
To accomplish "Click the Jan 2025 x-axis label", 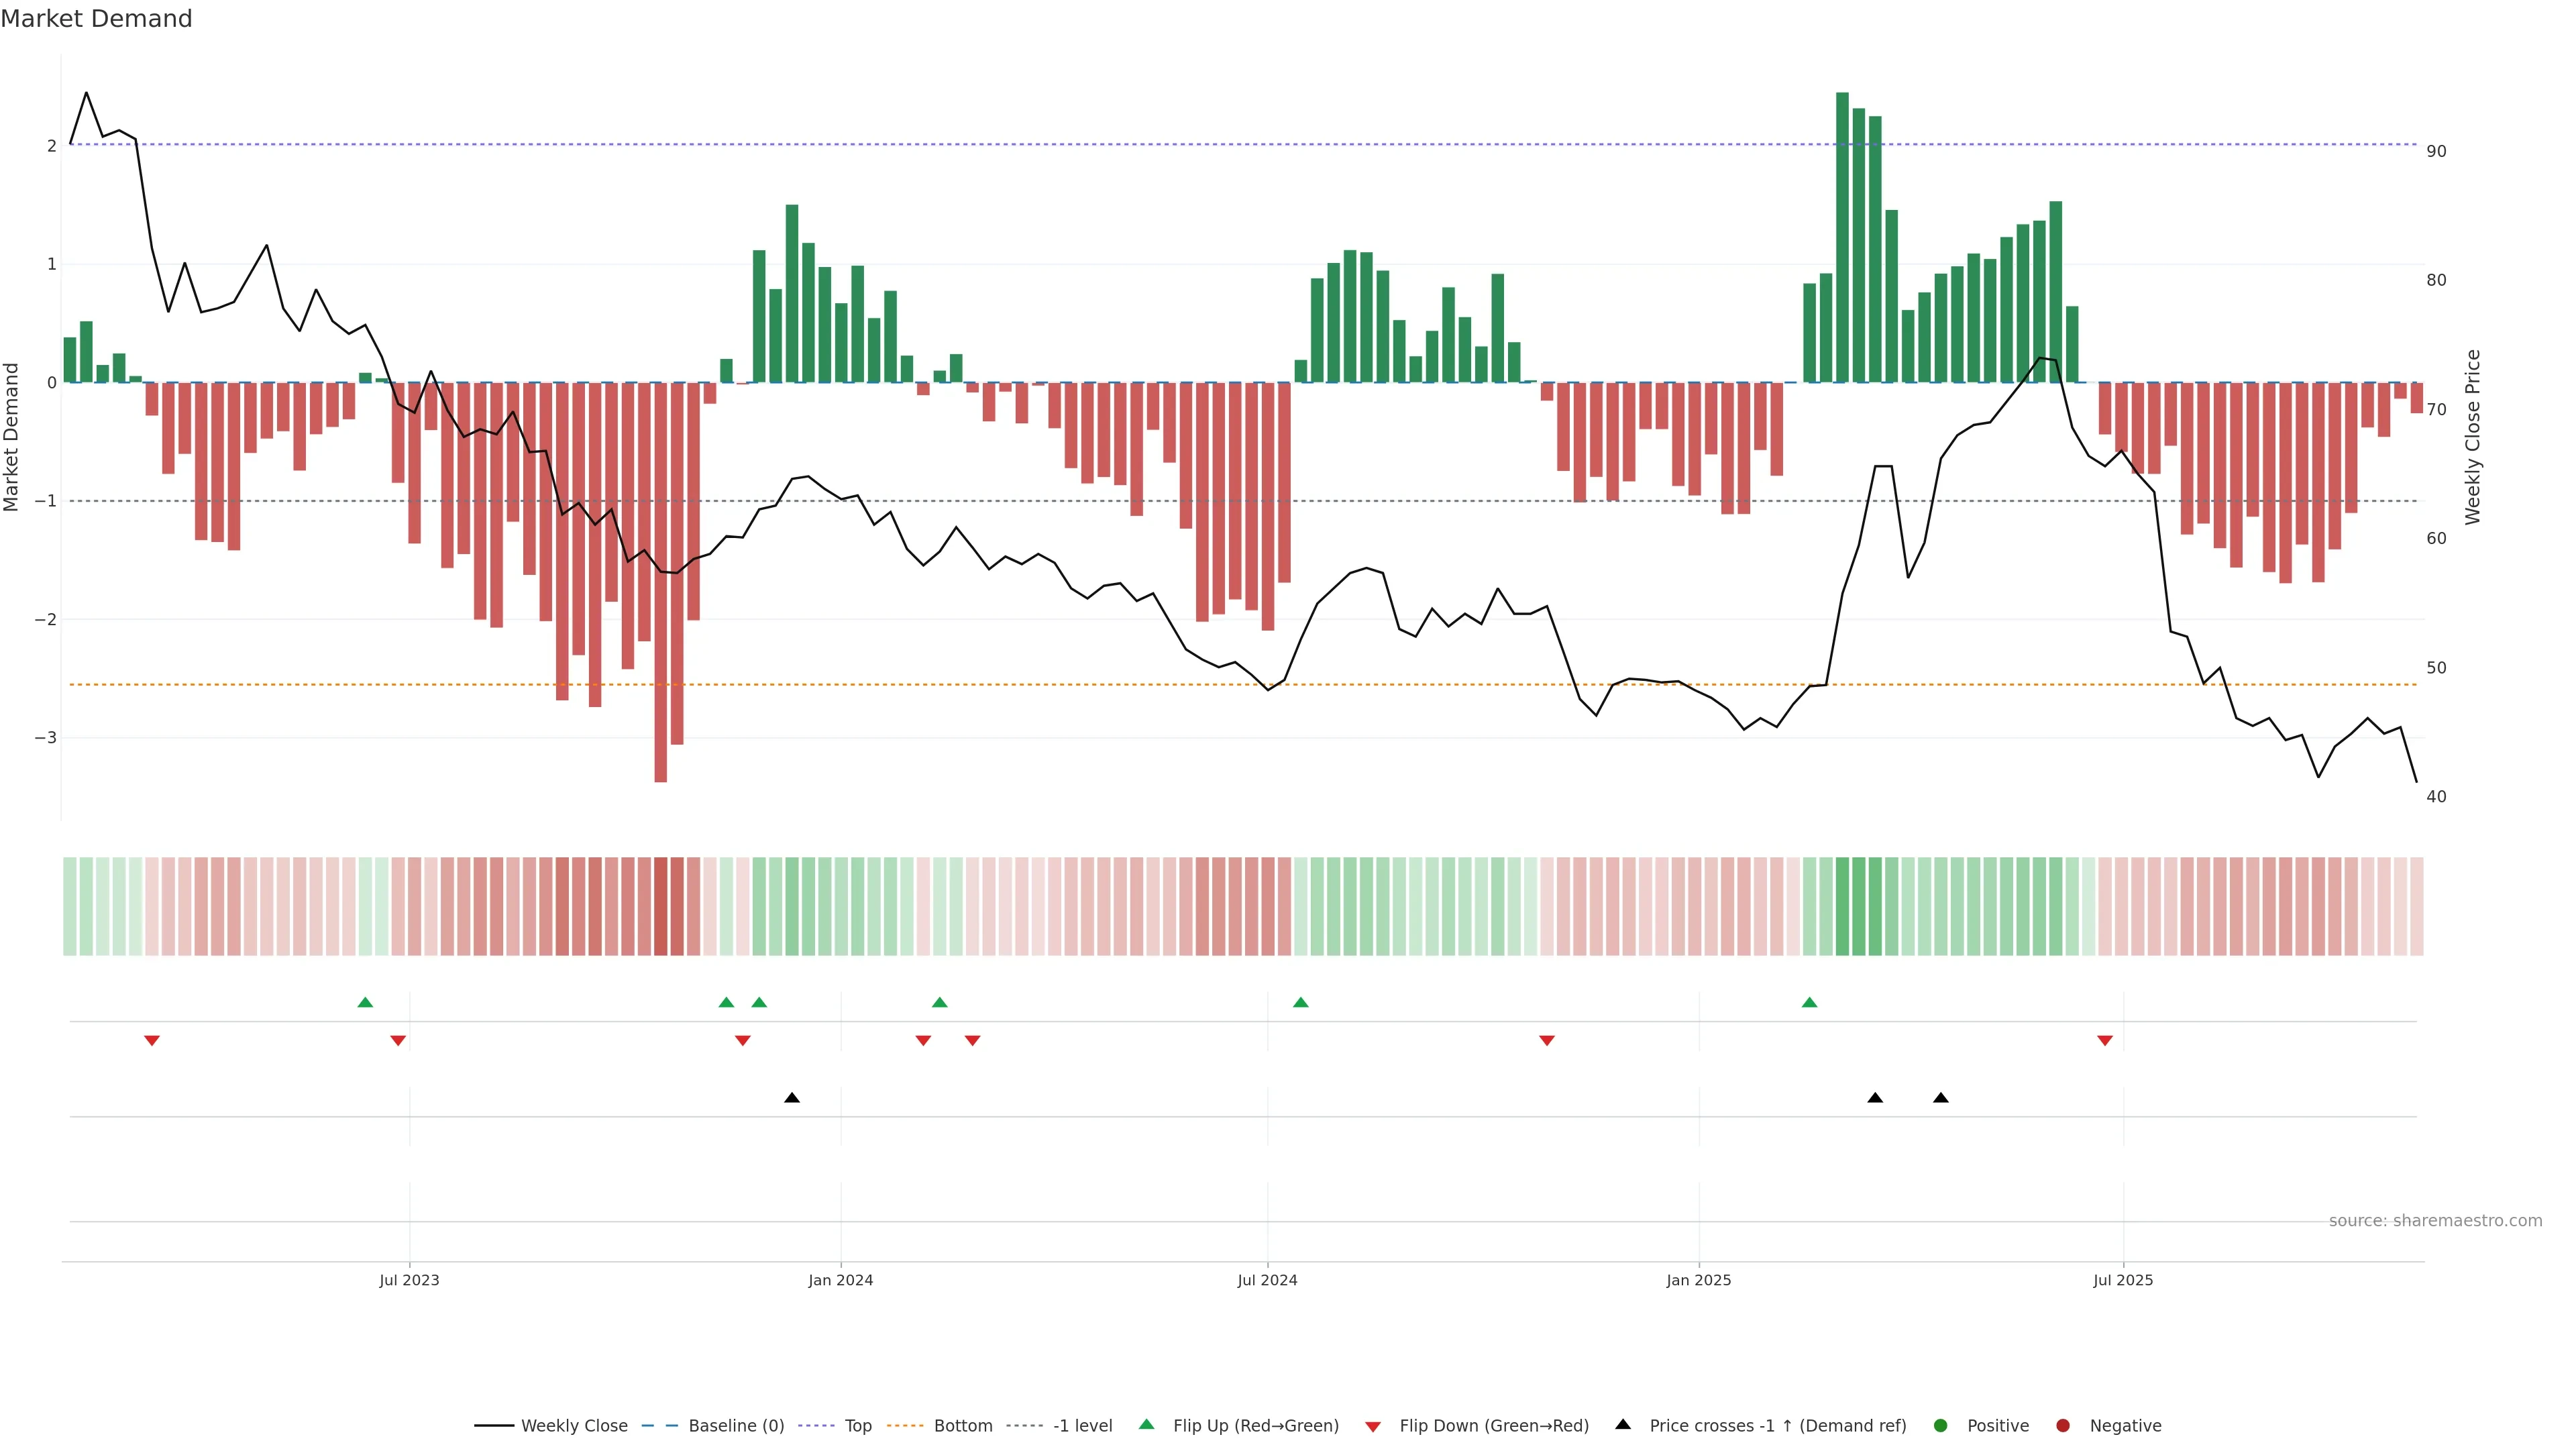I will 1698,1280.
